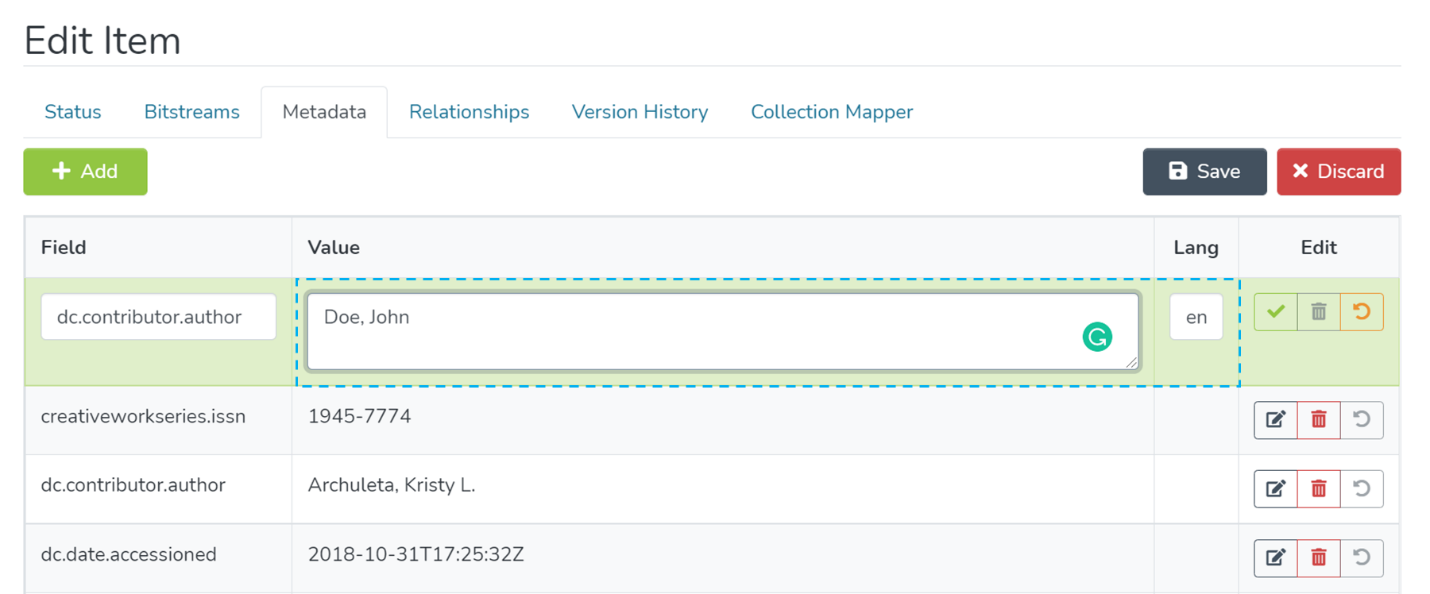
Task: Edit the Archuleta, Kristy L. author row
Action: pyautogui.click(x=1275, y=489)
